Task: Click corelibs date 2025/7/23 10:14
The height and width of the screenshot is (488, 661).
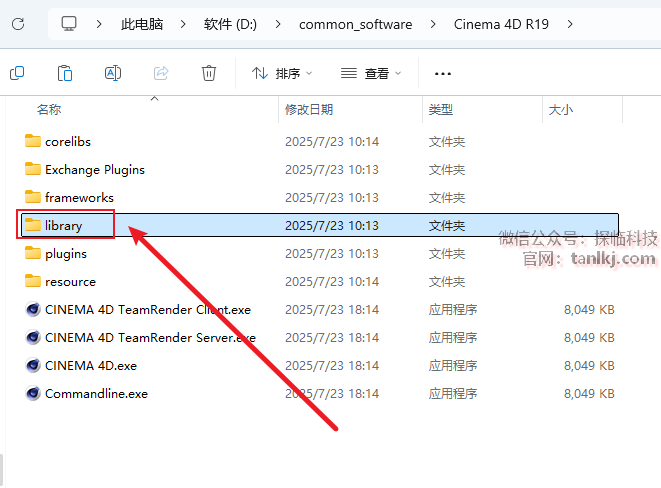Action: tap(332, 142)
